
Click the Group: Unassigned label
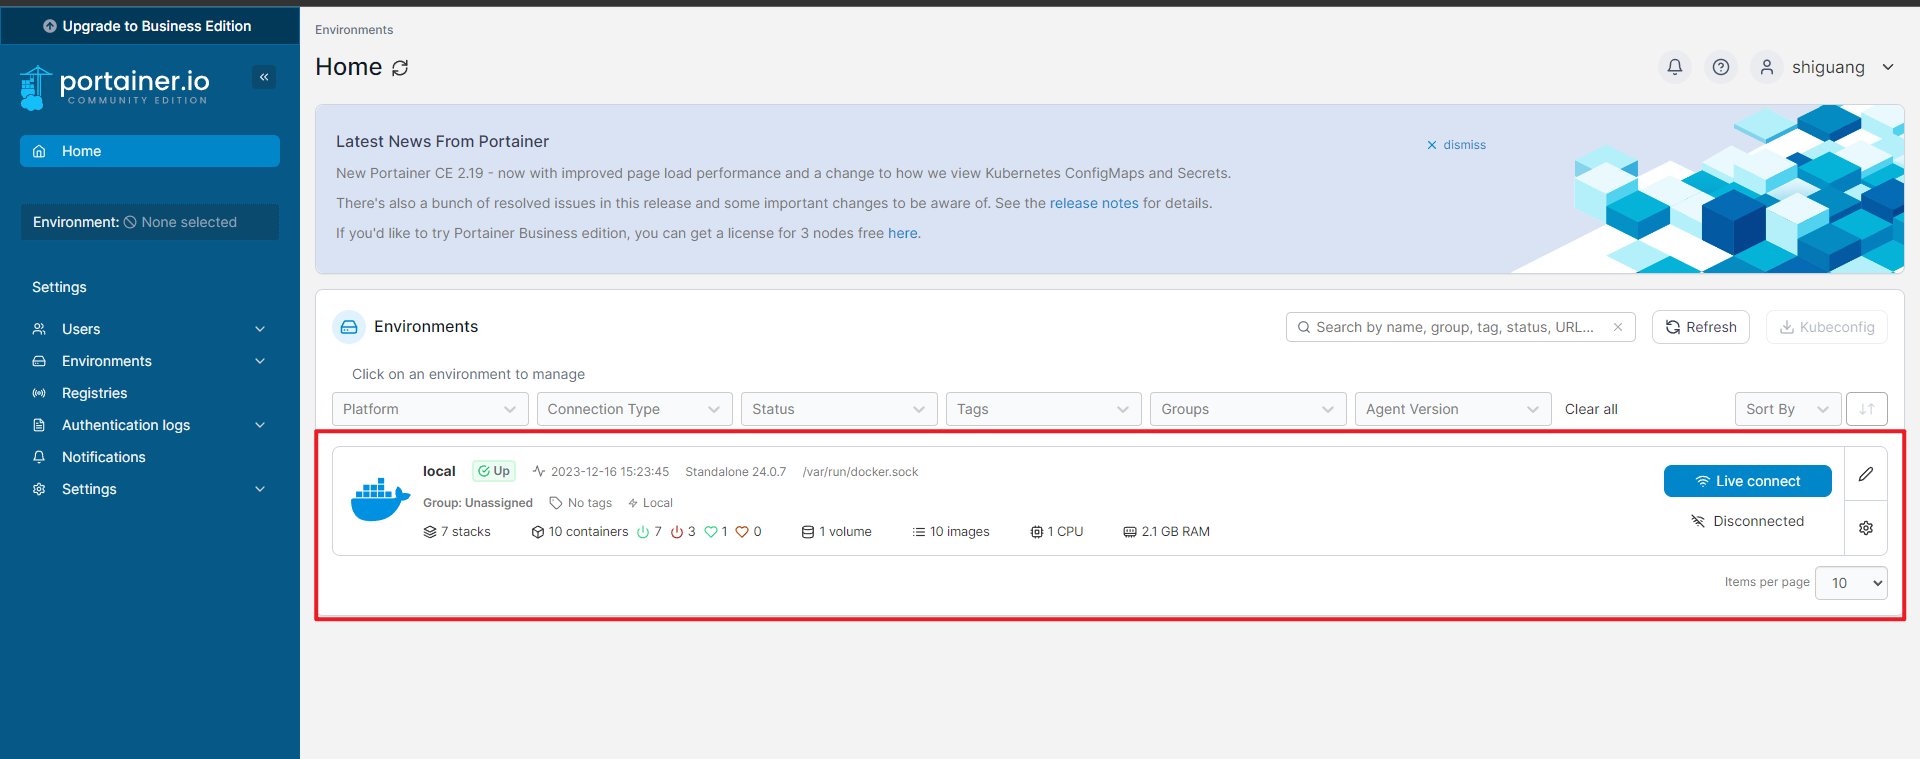478,503
